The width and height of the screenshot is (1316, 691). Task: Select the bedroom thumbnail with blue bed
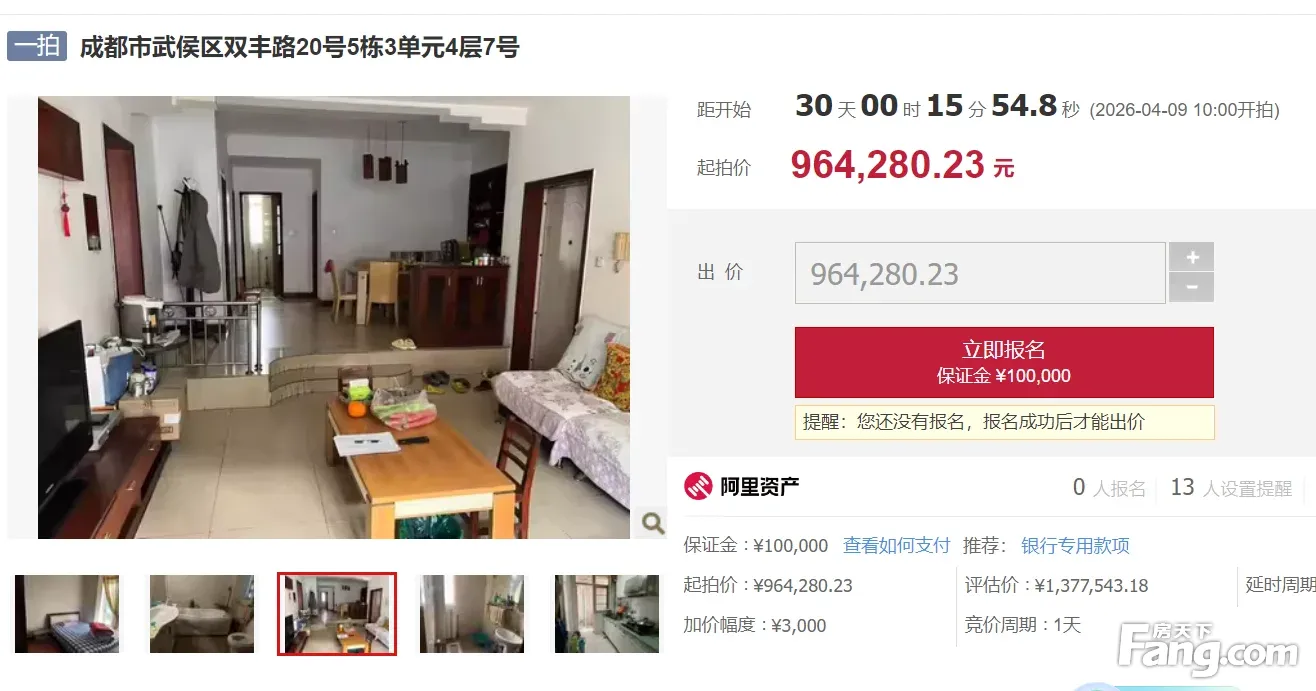tap(67, 614)
